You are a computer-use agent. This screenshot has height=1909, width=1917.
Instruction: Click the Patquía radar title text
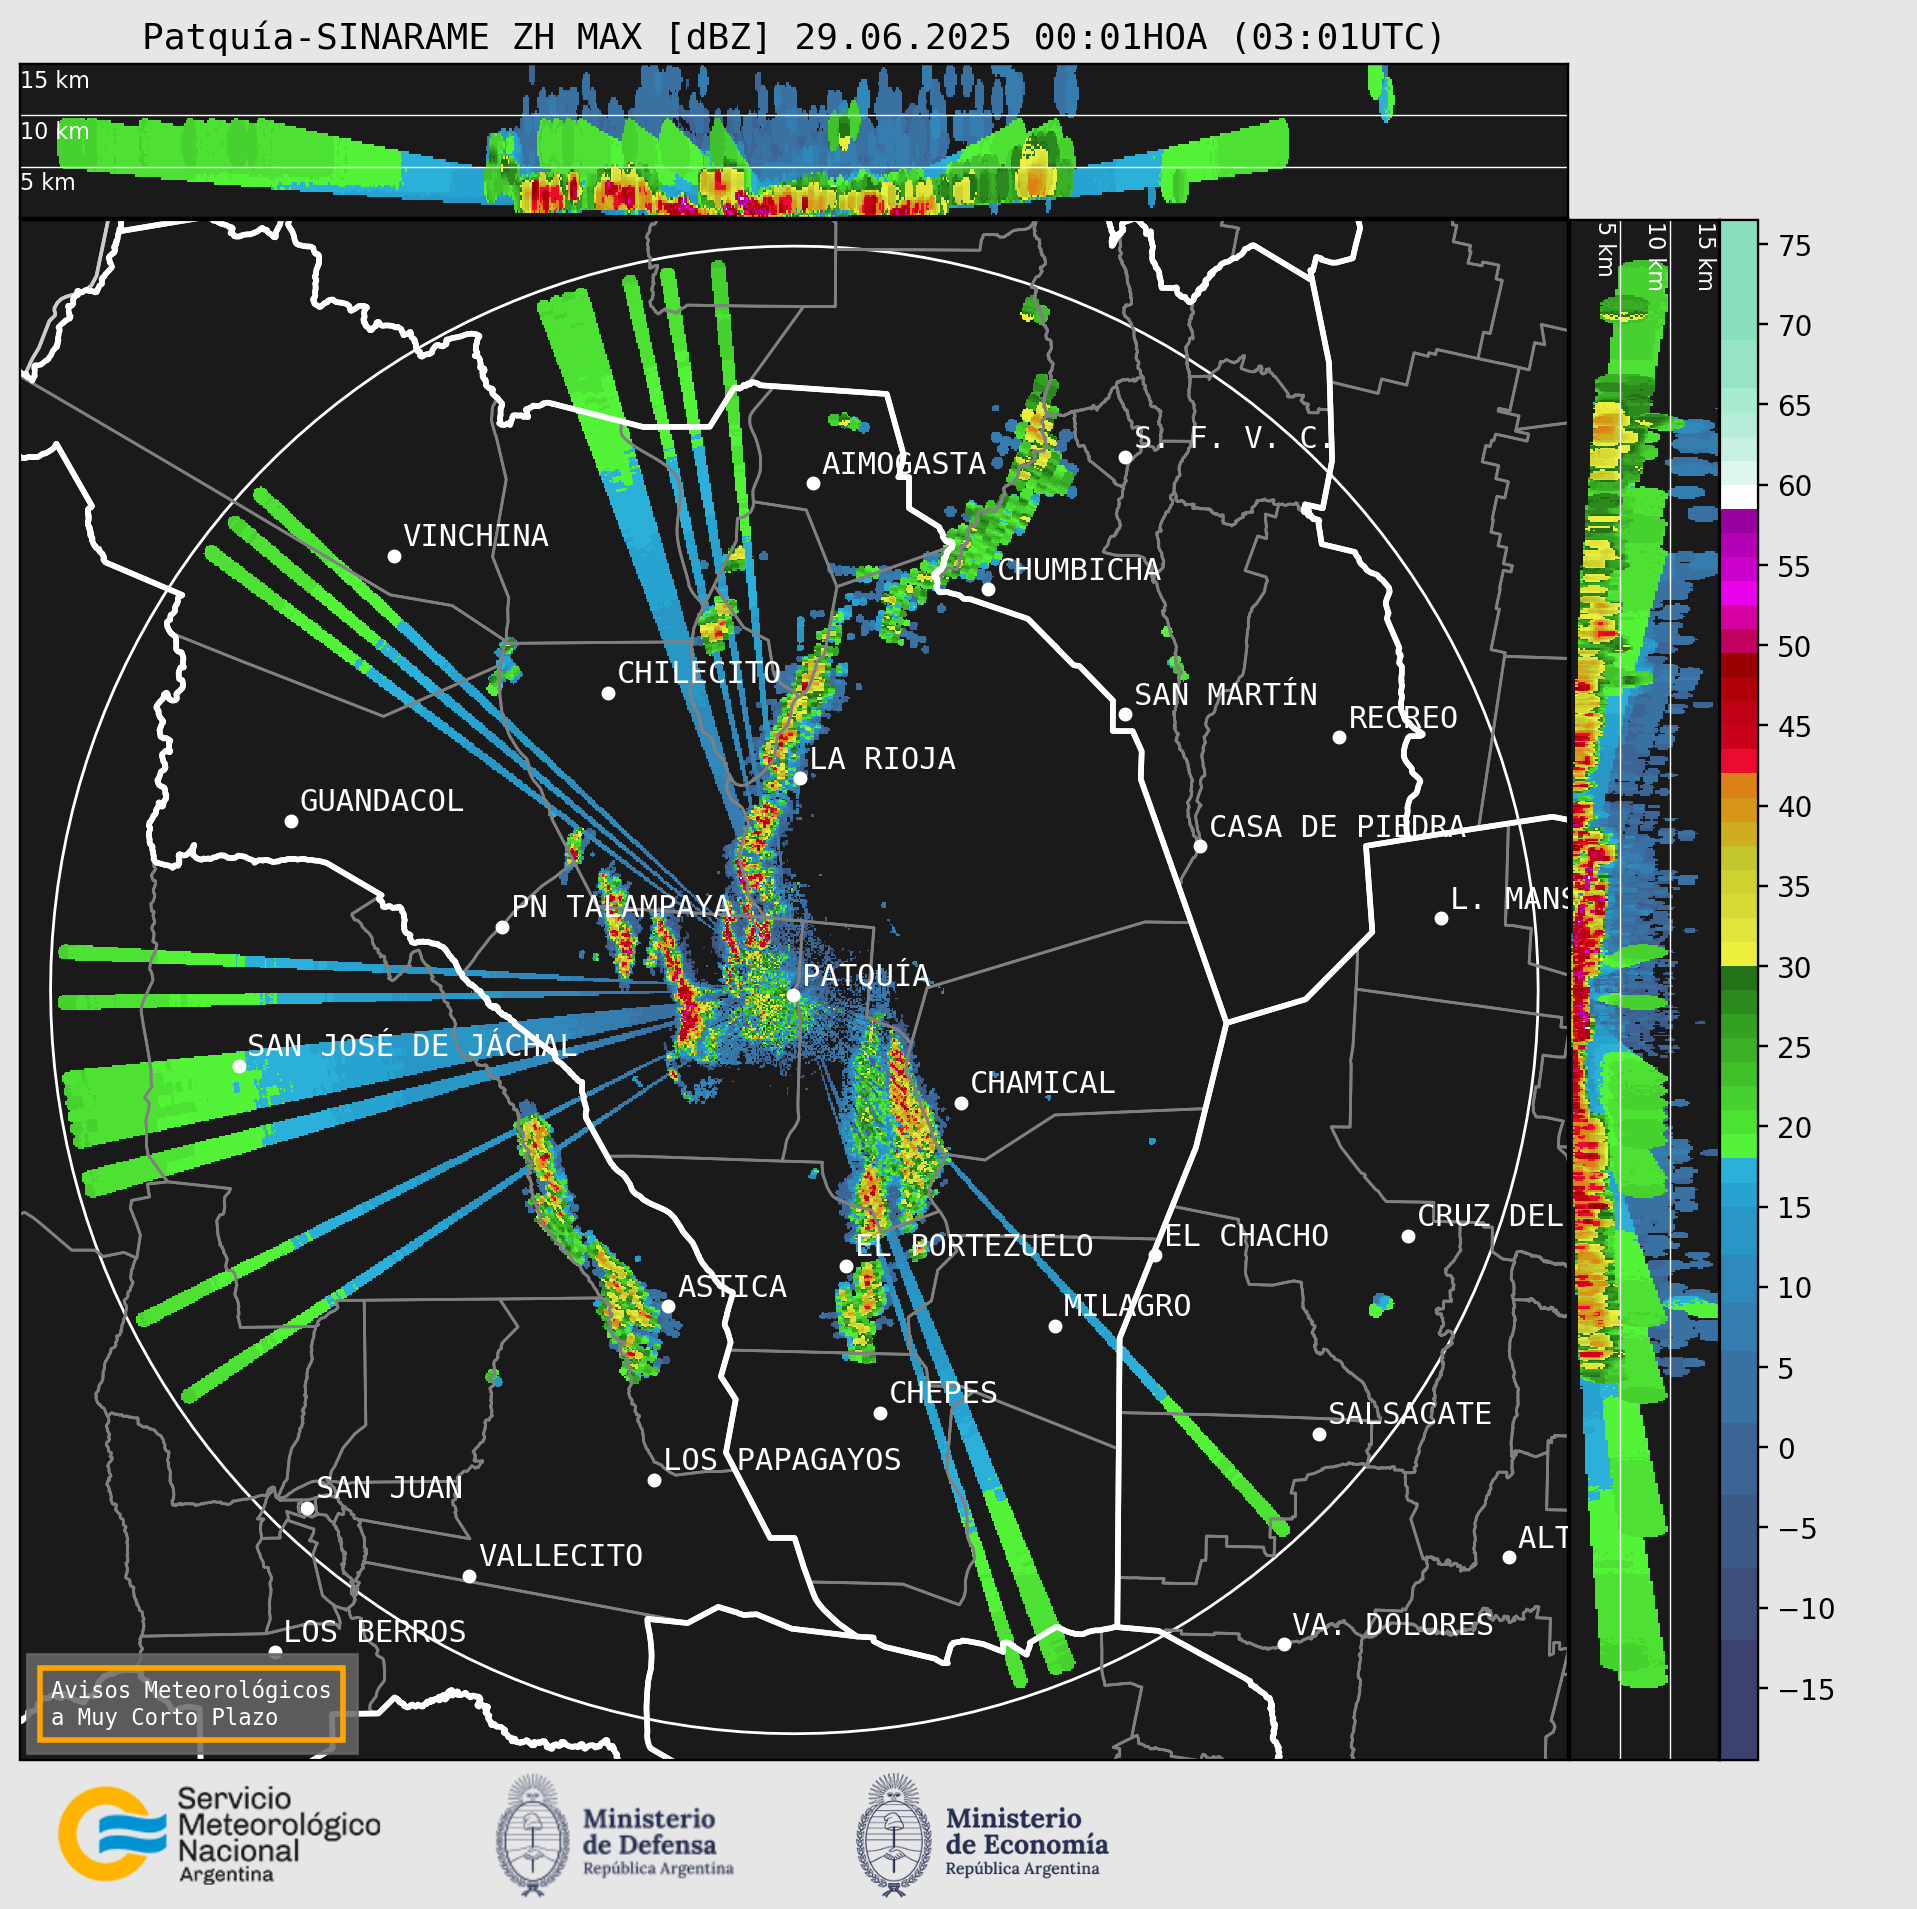coord(794,37)
